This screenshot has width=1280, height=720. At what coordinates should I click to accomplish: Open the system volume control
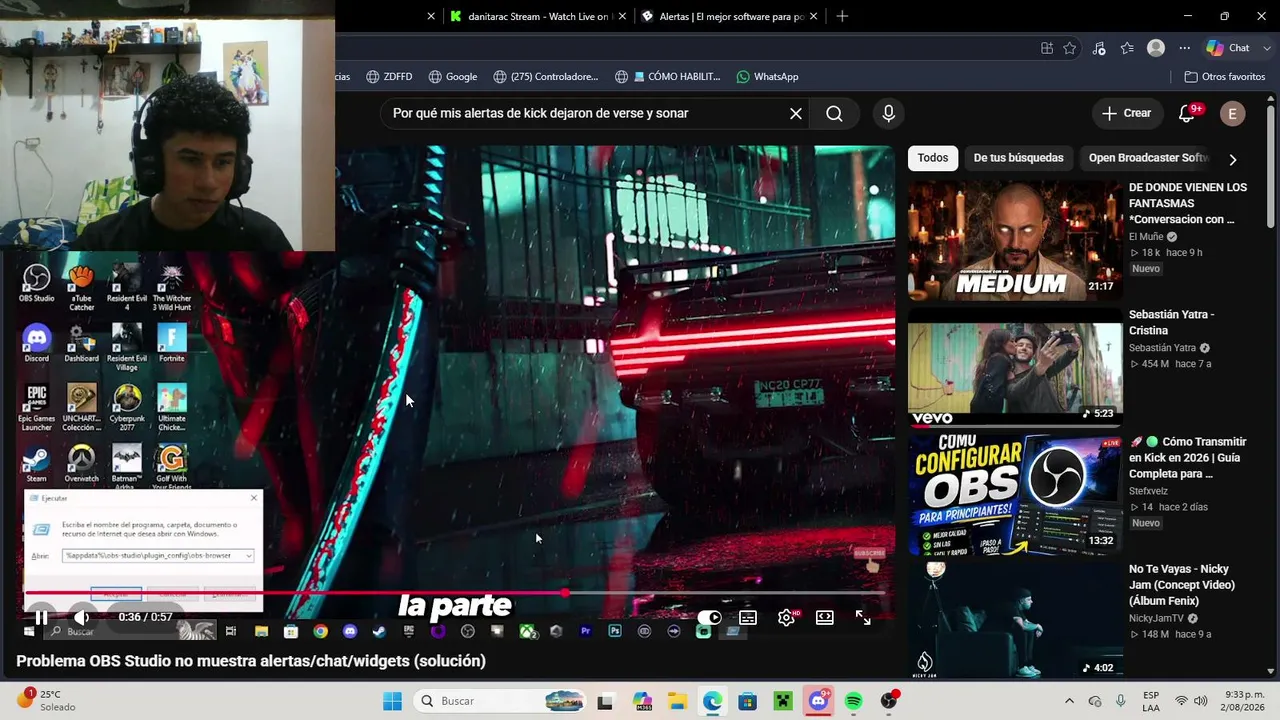[x=1201, y=701]
